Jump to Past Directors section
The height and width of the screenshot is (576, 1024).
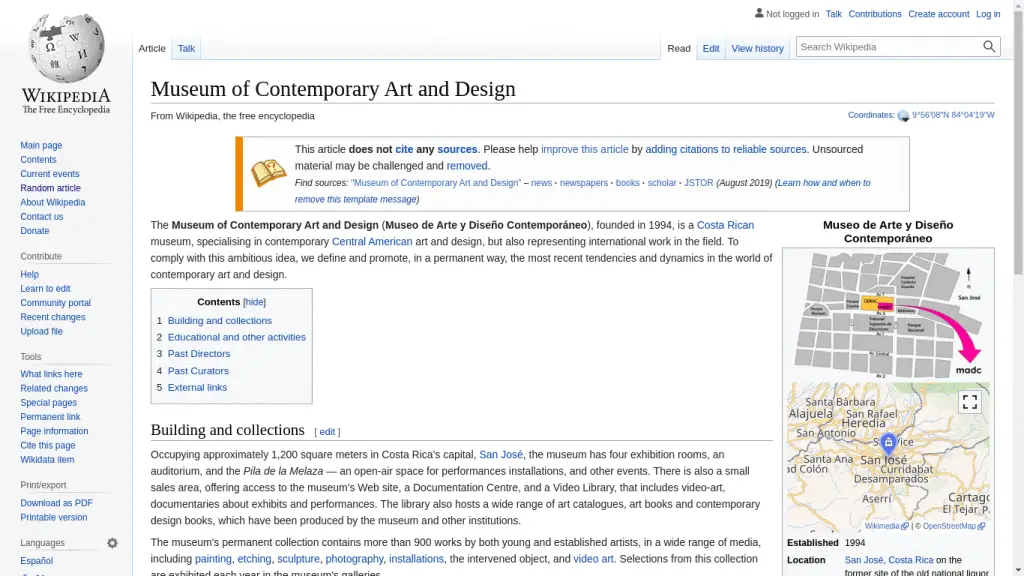[x=199, y=354]
